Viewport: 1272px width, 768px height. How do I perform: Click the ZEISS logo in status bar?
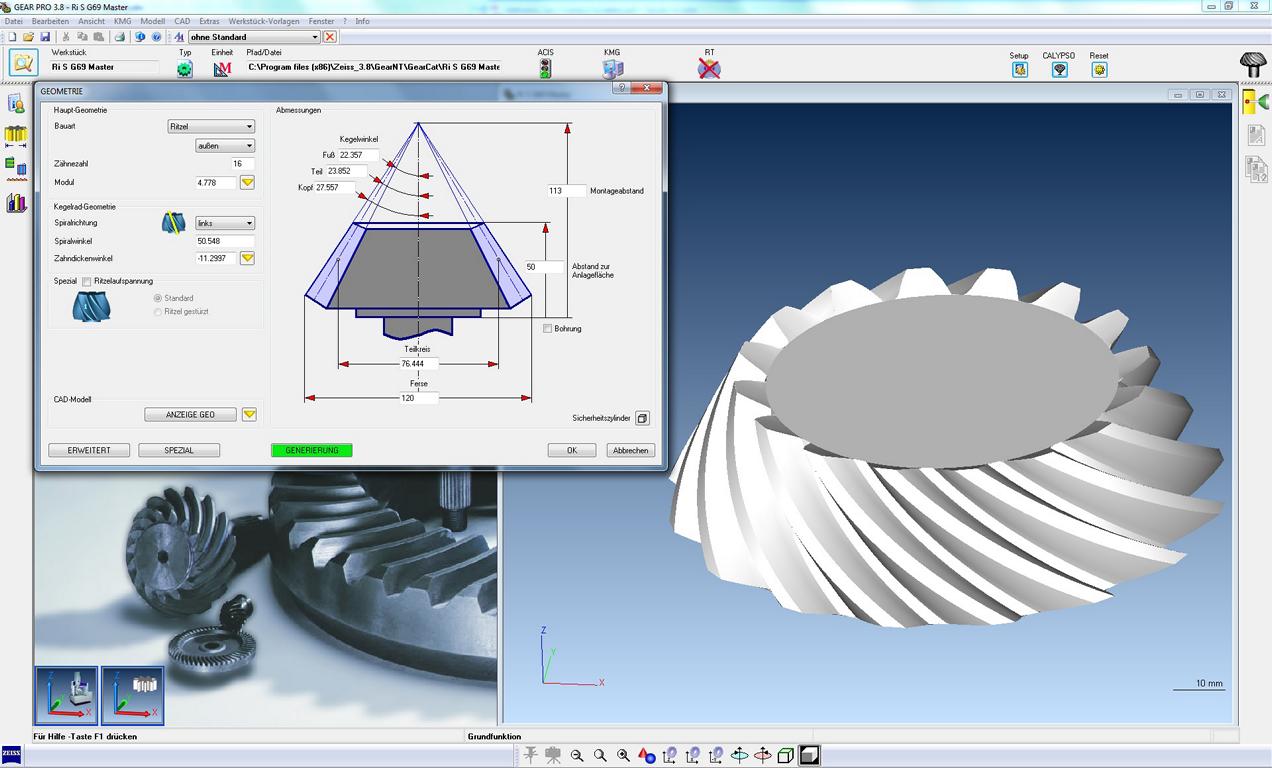tap(12, 755)
